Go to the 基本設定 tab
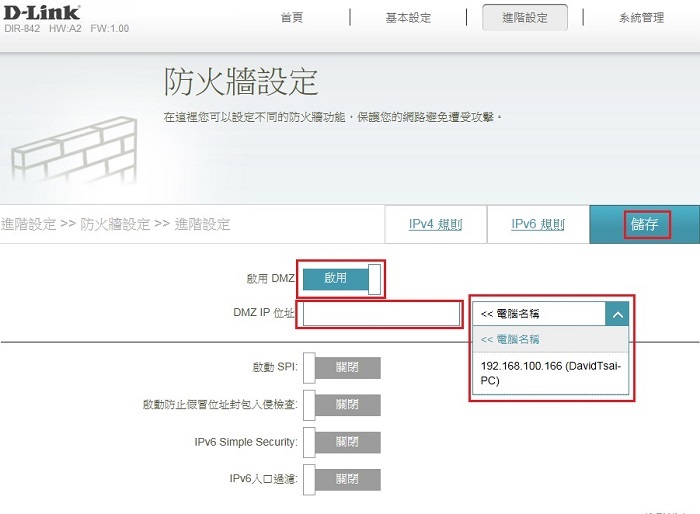Viewport: 700px width, 514px height. click(408, 18)
